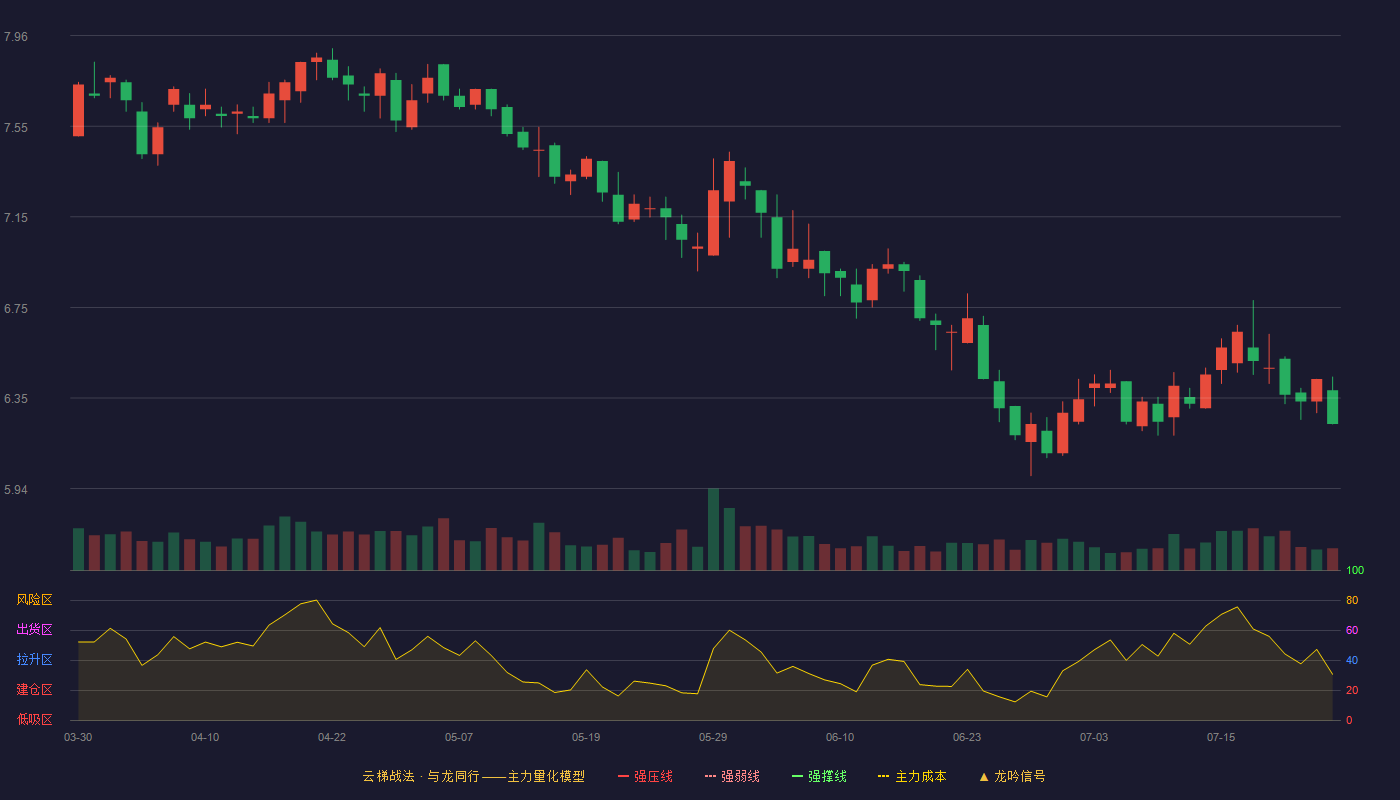
Task: Toggle the 龙吟信号 legend entry
Action: (x=1012, y=776)
